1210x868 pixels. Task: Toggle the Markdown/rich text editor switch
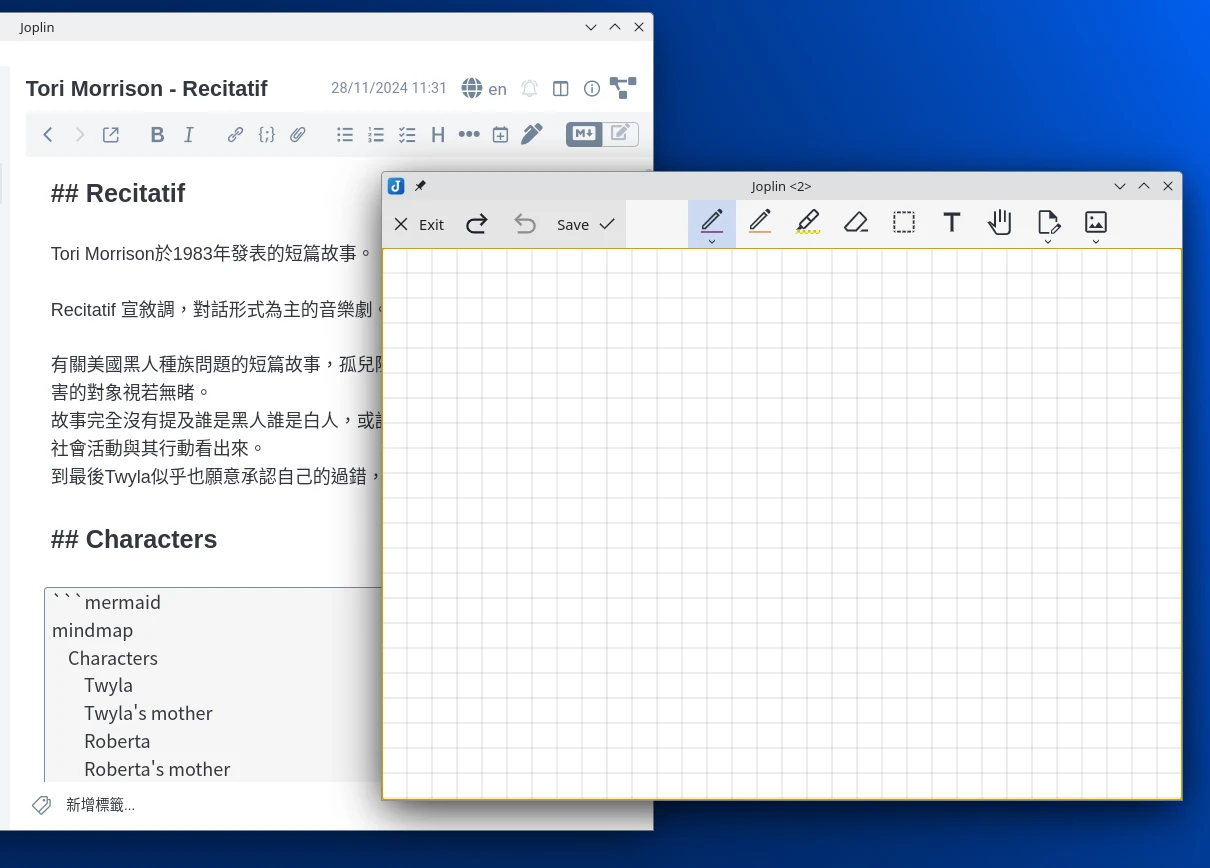coord(602,134)
